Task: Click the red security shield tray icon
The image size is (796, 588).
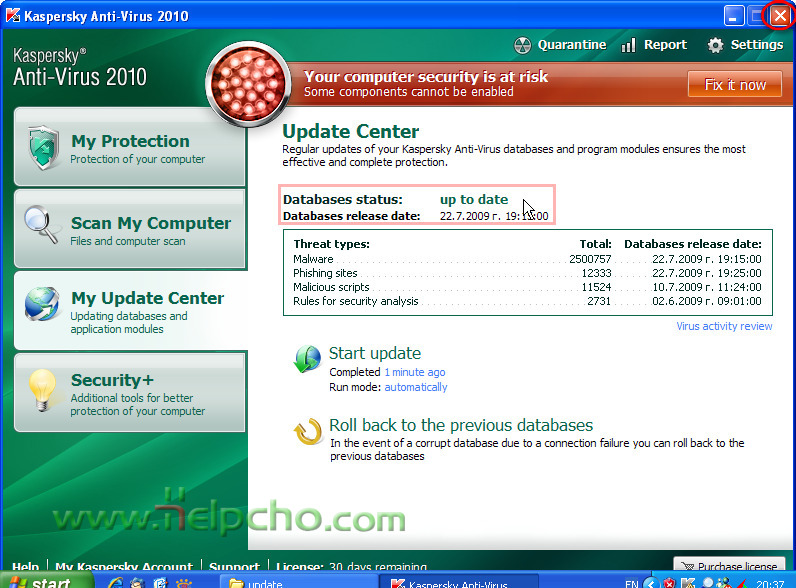Action: (x=670, y=583)
